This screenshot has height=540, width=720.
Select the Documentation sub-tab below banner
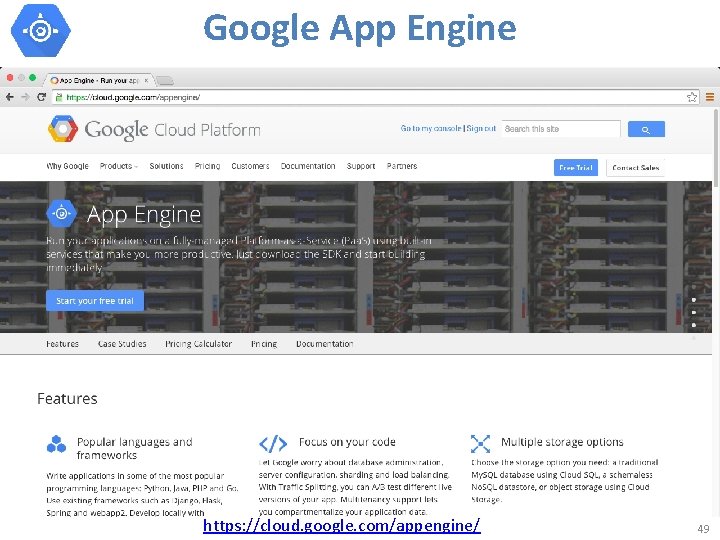(325, 344)
